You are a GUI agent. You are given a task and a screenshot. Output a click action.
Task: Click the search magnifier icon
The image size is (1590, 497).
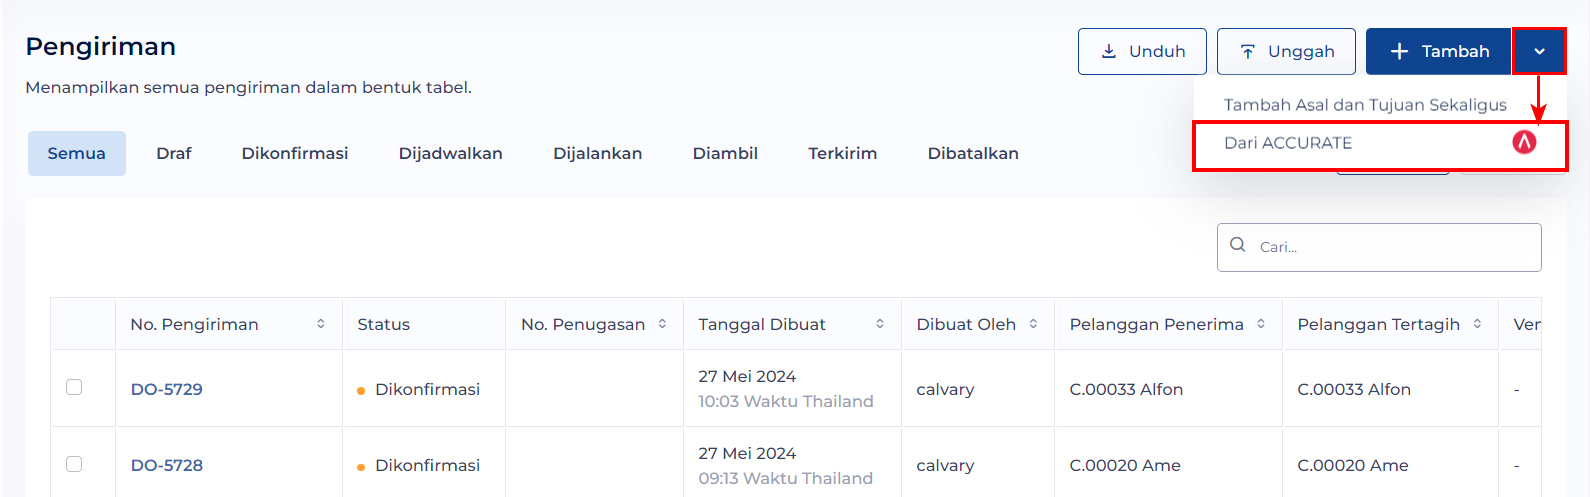click(1238, 245)
